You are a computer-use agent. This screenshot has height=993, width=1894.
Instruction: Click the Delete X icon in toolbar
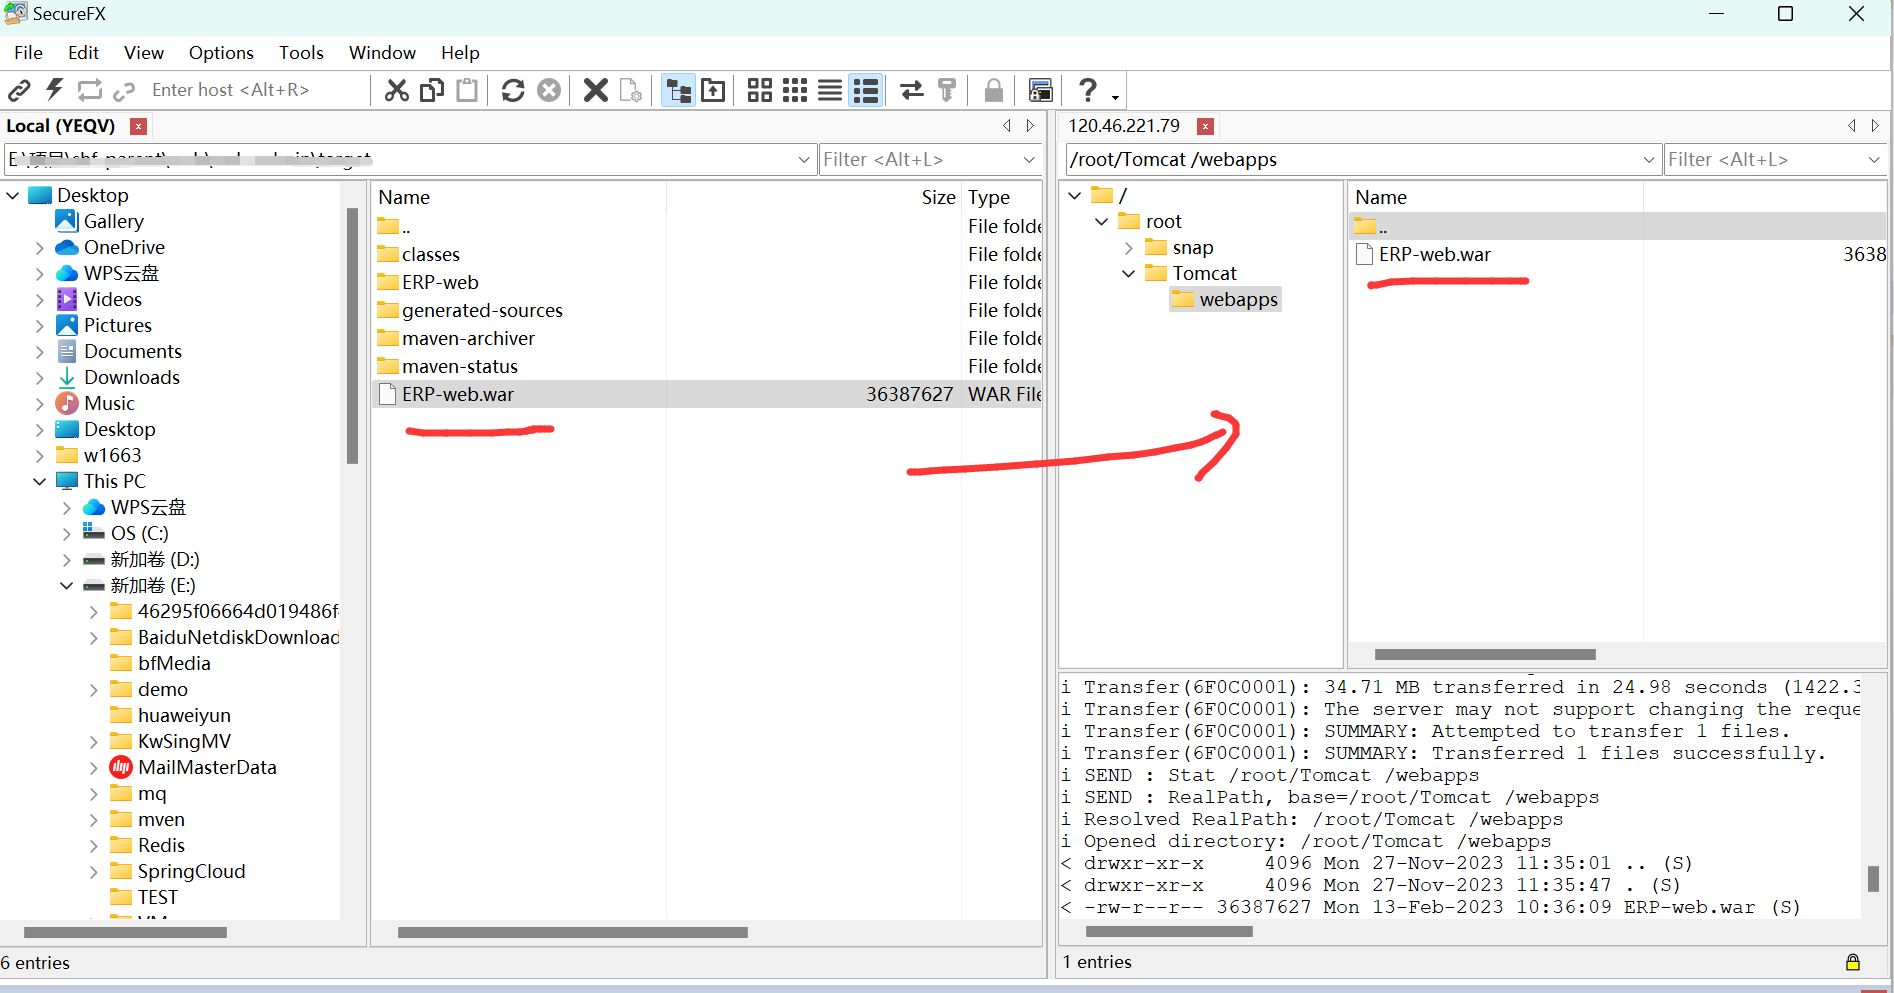tap(596, 90)
